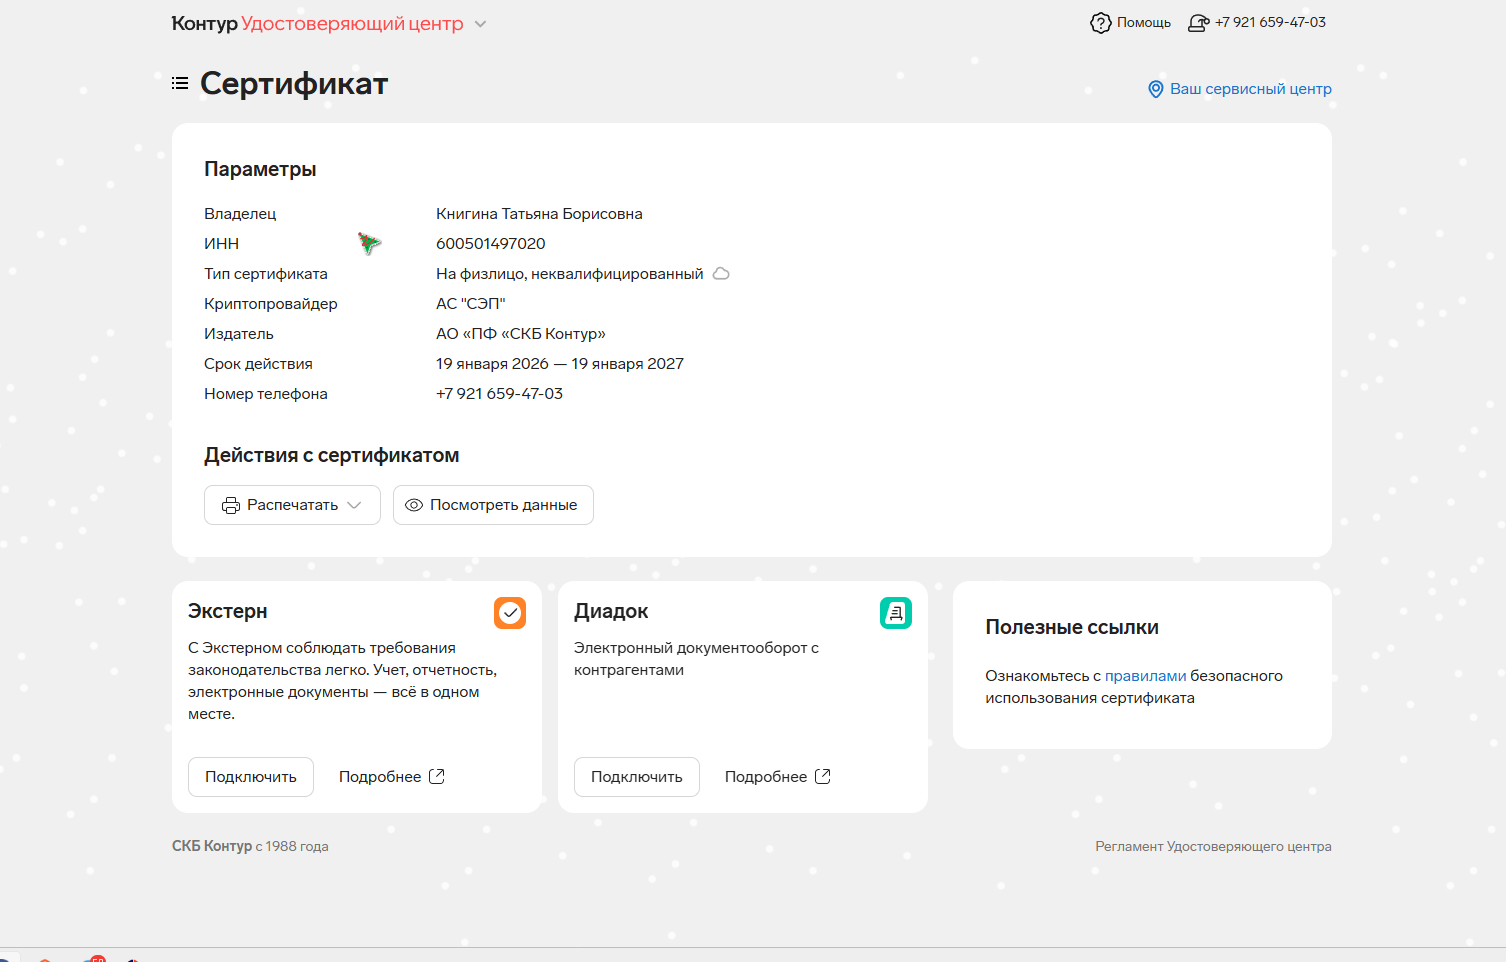Click the eye icon in Посмотреть данные
This screenshot has height=962, width=1506.
pyautogui.click(x=414, y=505)
